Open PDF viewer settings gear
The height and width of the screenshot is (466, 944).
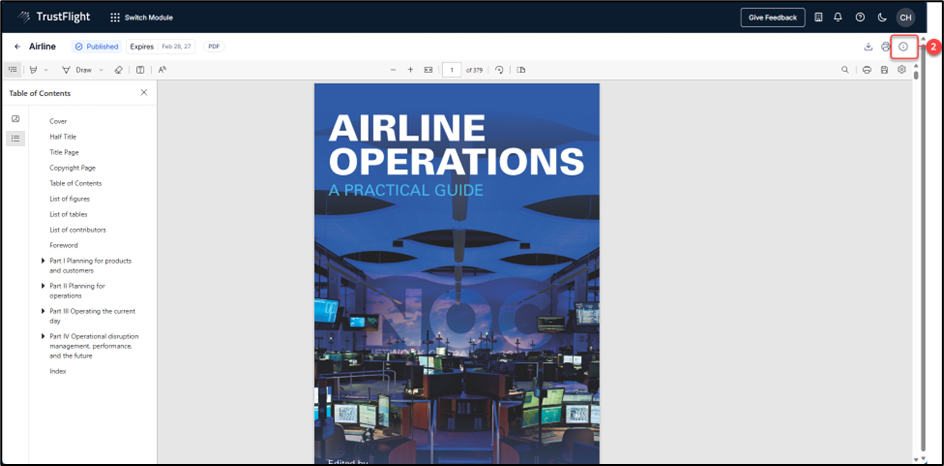pos(901,70)
